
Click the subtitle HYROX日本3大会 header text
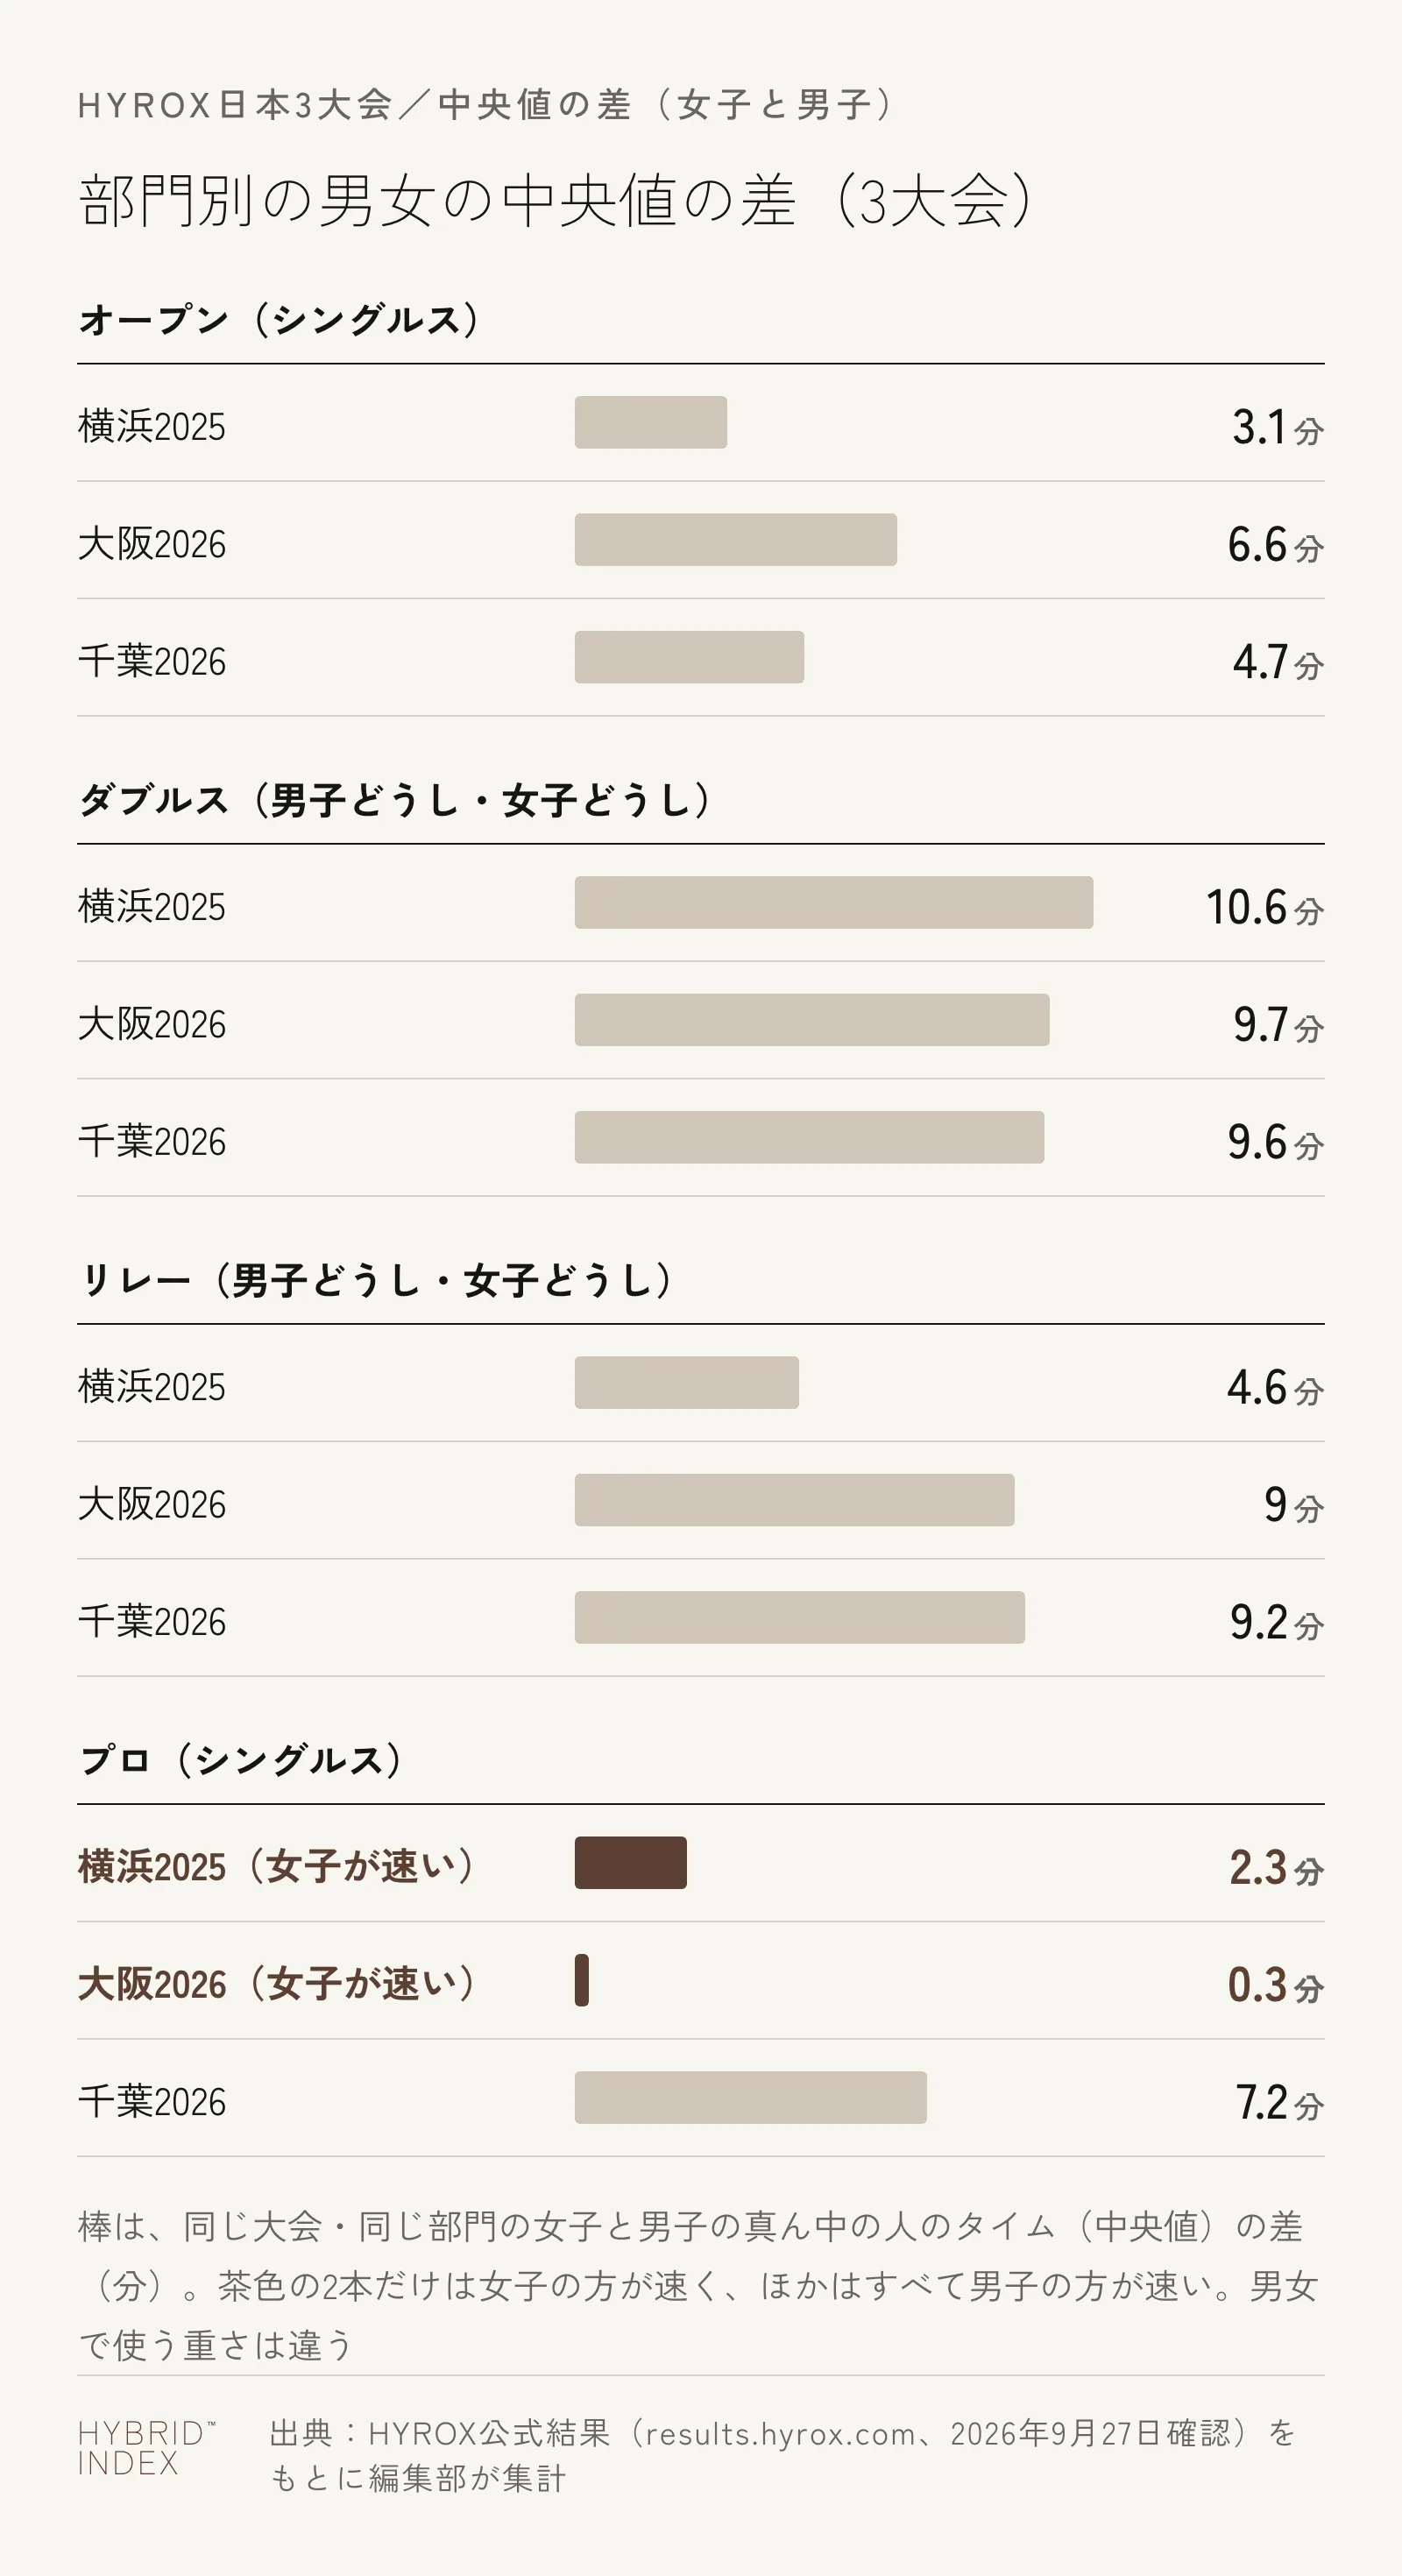coord(486,104)
